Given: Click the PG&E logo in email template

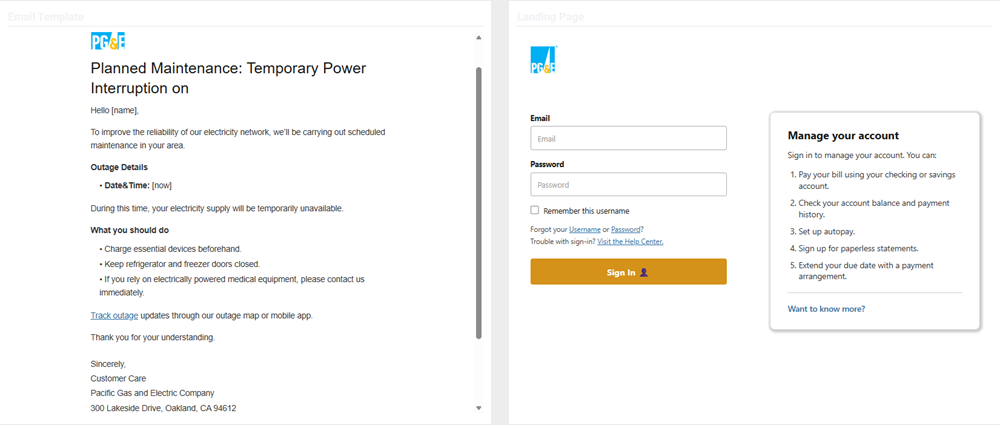Looking at the screenshot, I should [108, 41].
